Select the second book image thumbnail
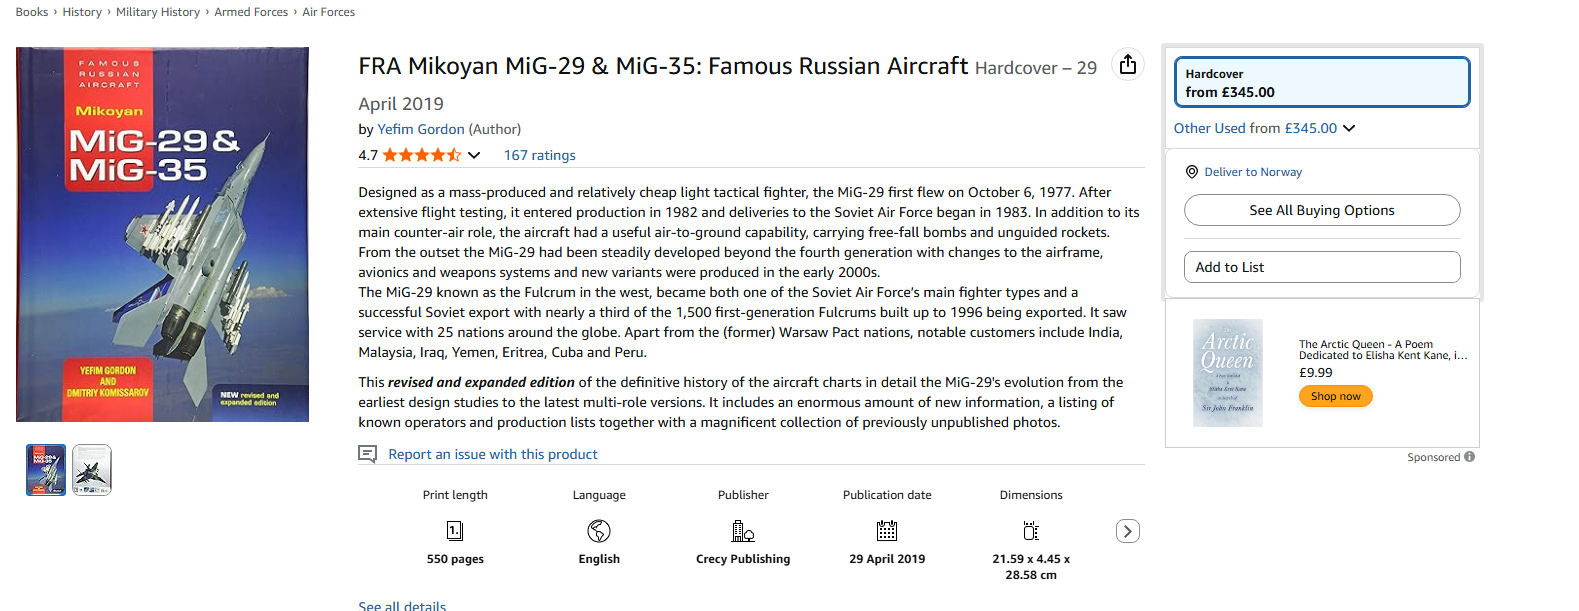This screenshot has height=611, width=1579. click(x=92, y=470)
